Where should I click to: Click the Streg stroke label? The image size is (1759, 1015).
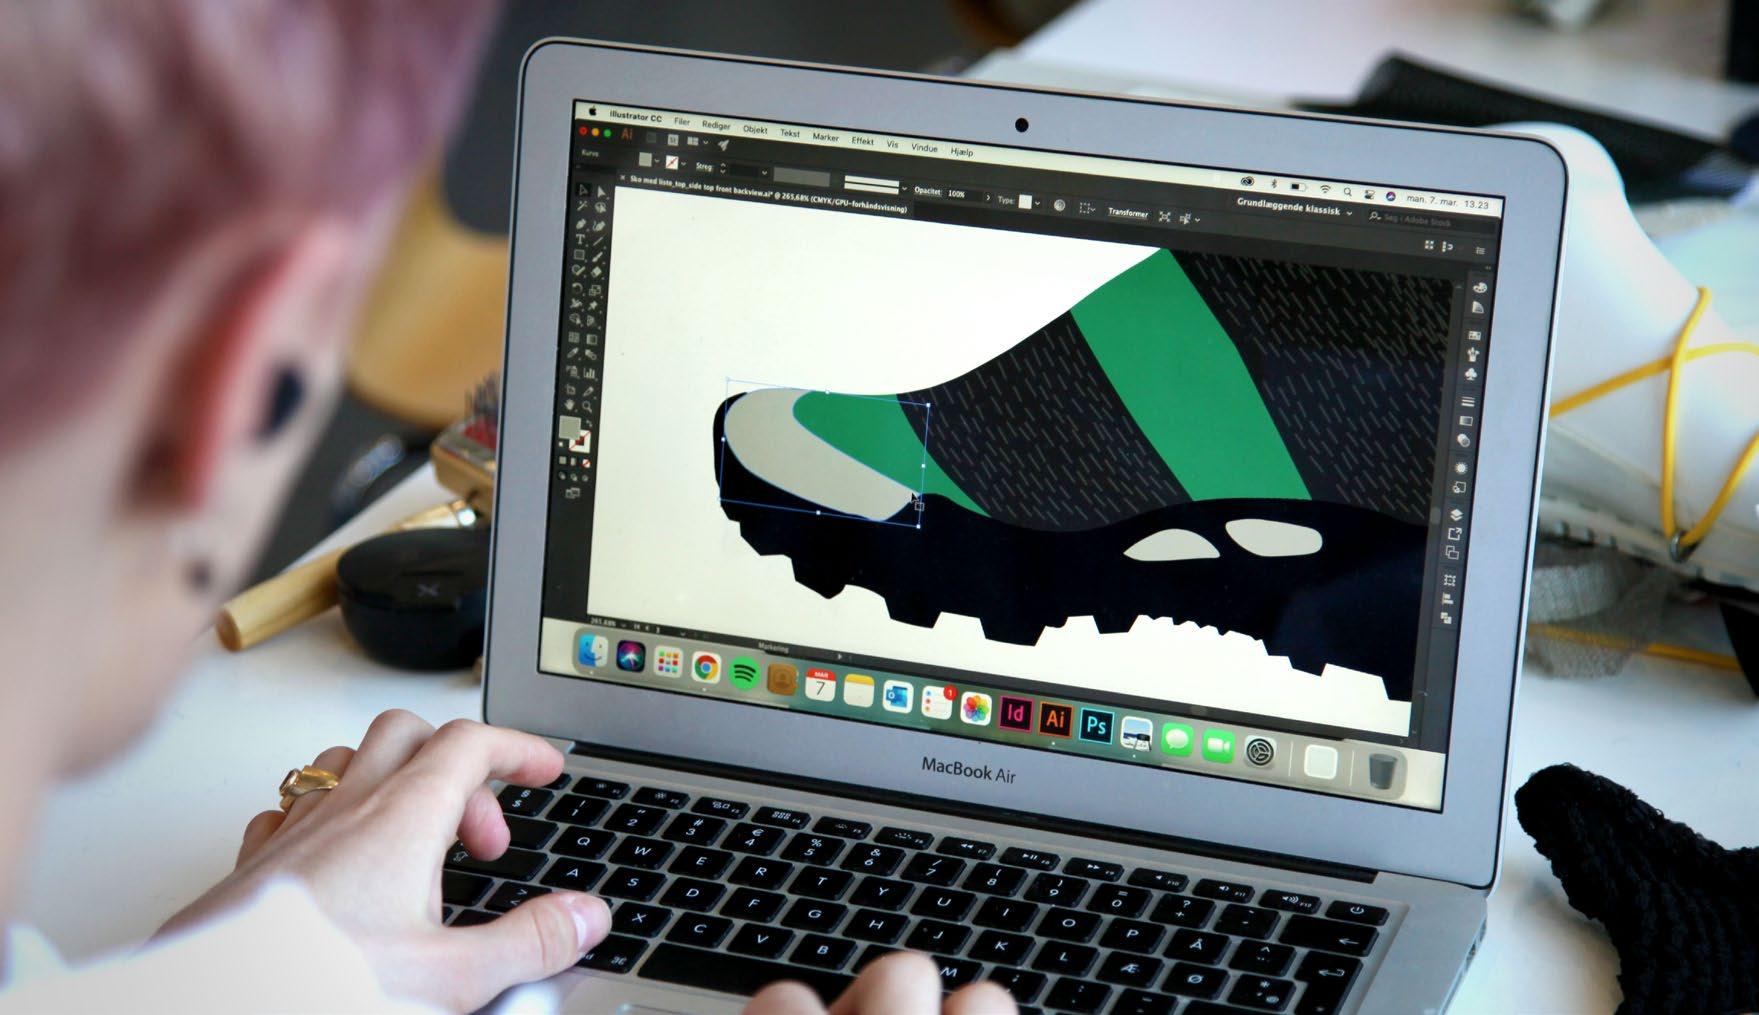[705, 167]
